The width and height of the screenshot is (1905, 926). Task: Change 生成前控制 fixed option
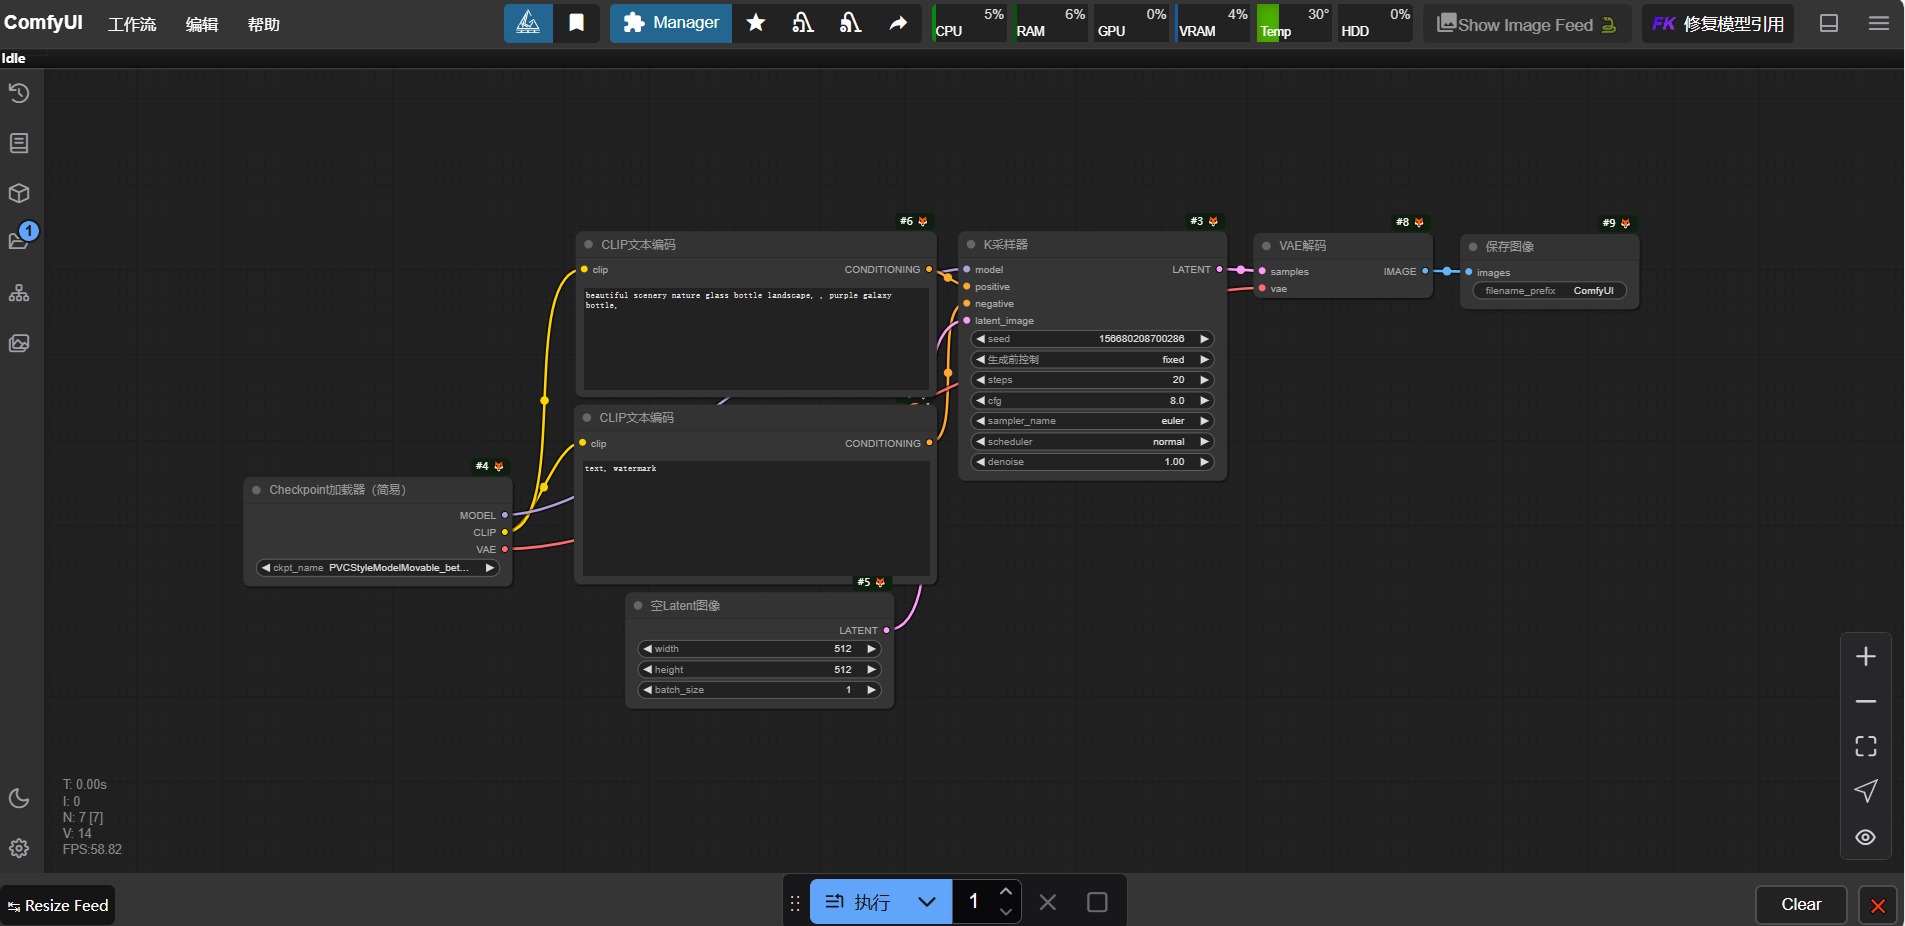coord(1092,359)
